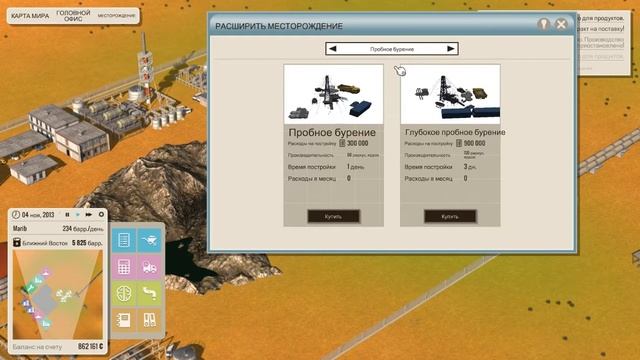
Task: Click the '3 дн.' build time value
Action: point(471,167)
